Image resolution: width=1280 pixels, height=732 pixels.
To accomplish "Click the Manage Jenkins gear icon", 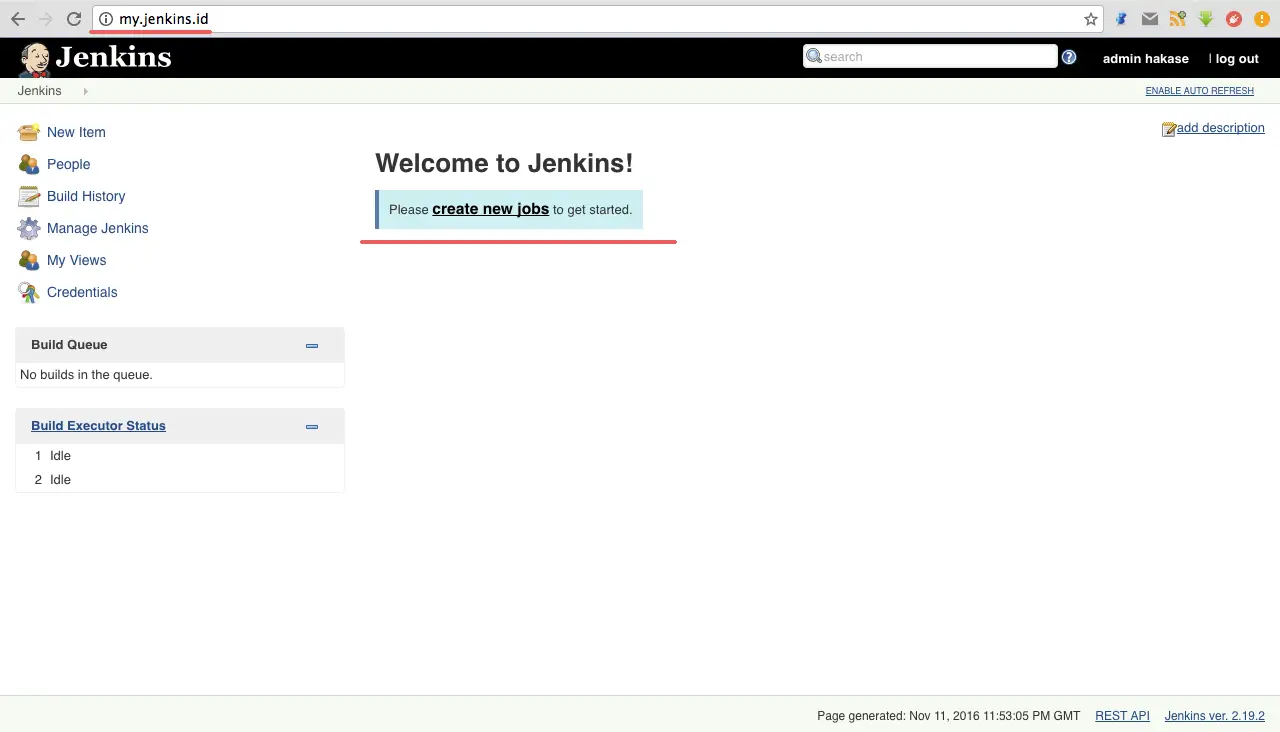I will 28,228.
